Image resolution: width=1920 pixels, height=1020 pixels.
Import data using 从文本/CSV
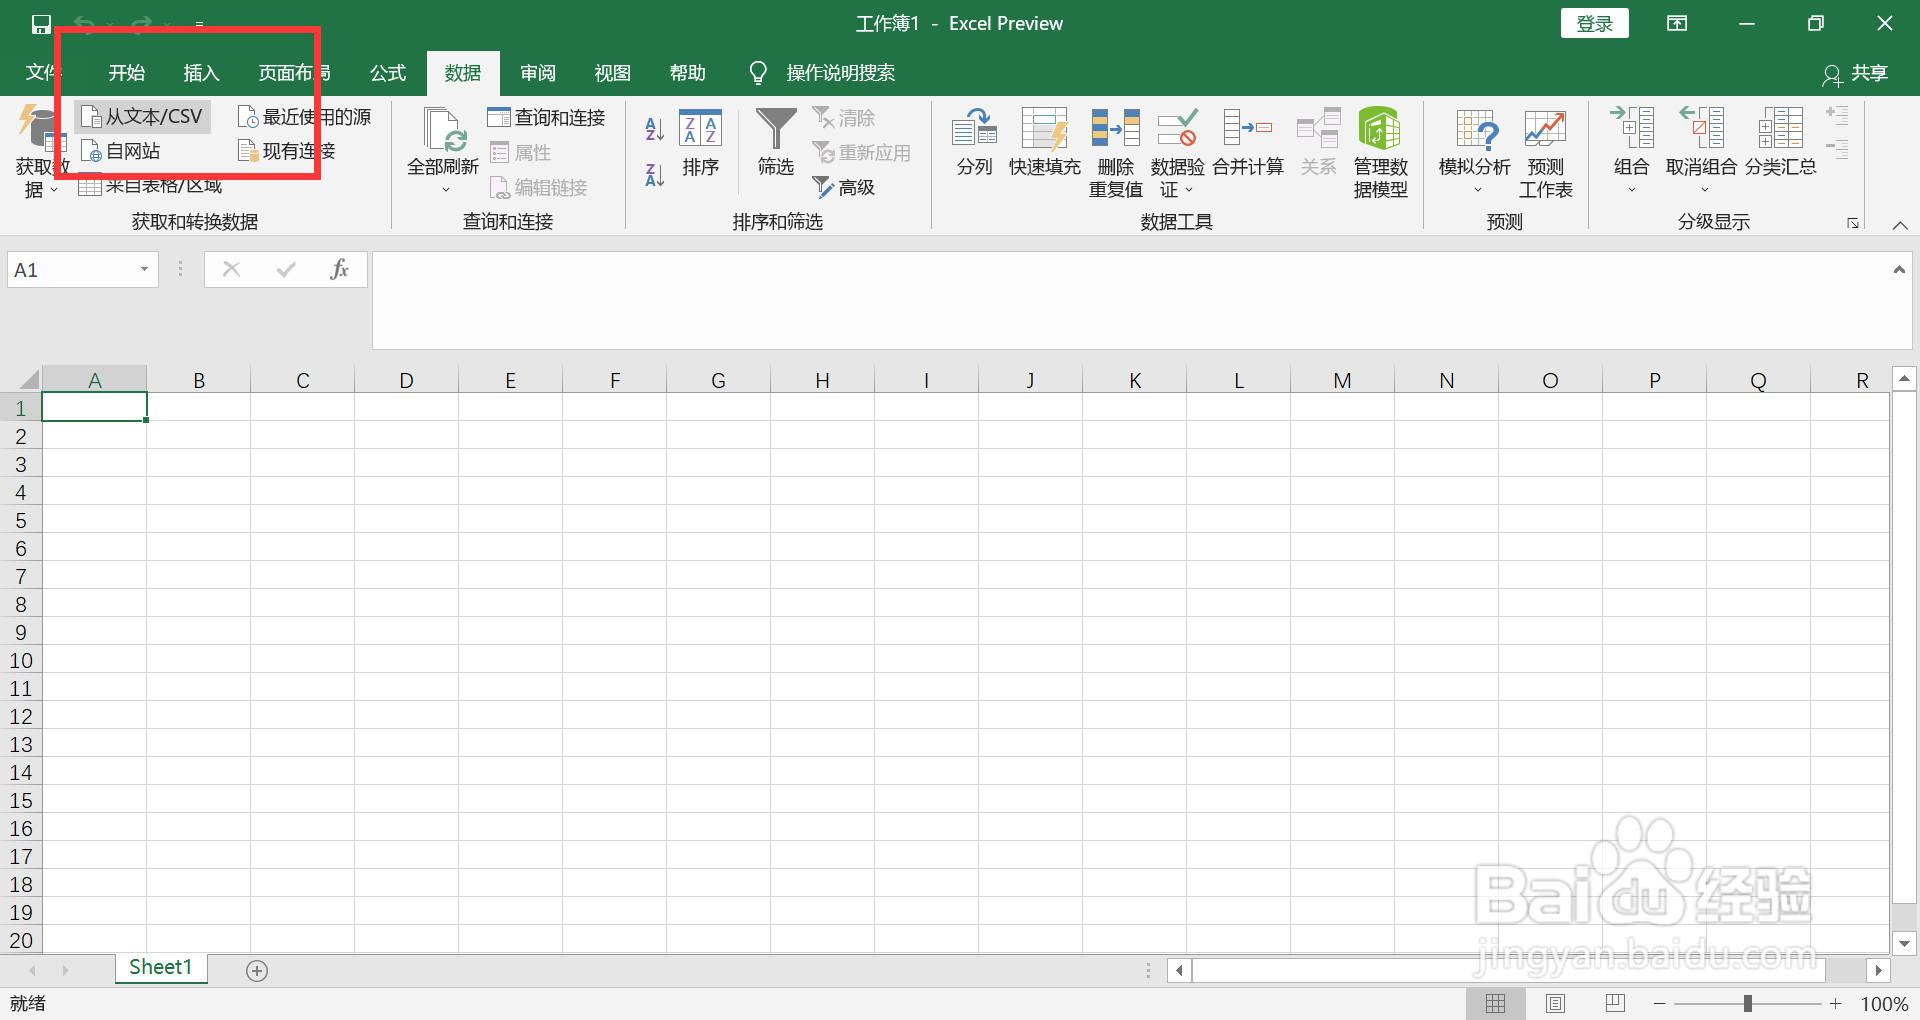pyautogui.click(x=141, y=116)
